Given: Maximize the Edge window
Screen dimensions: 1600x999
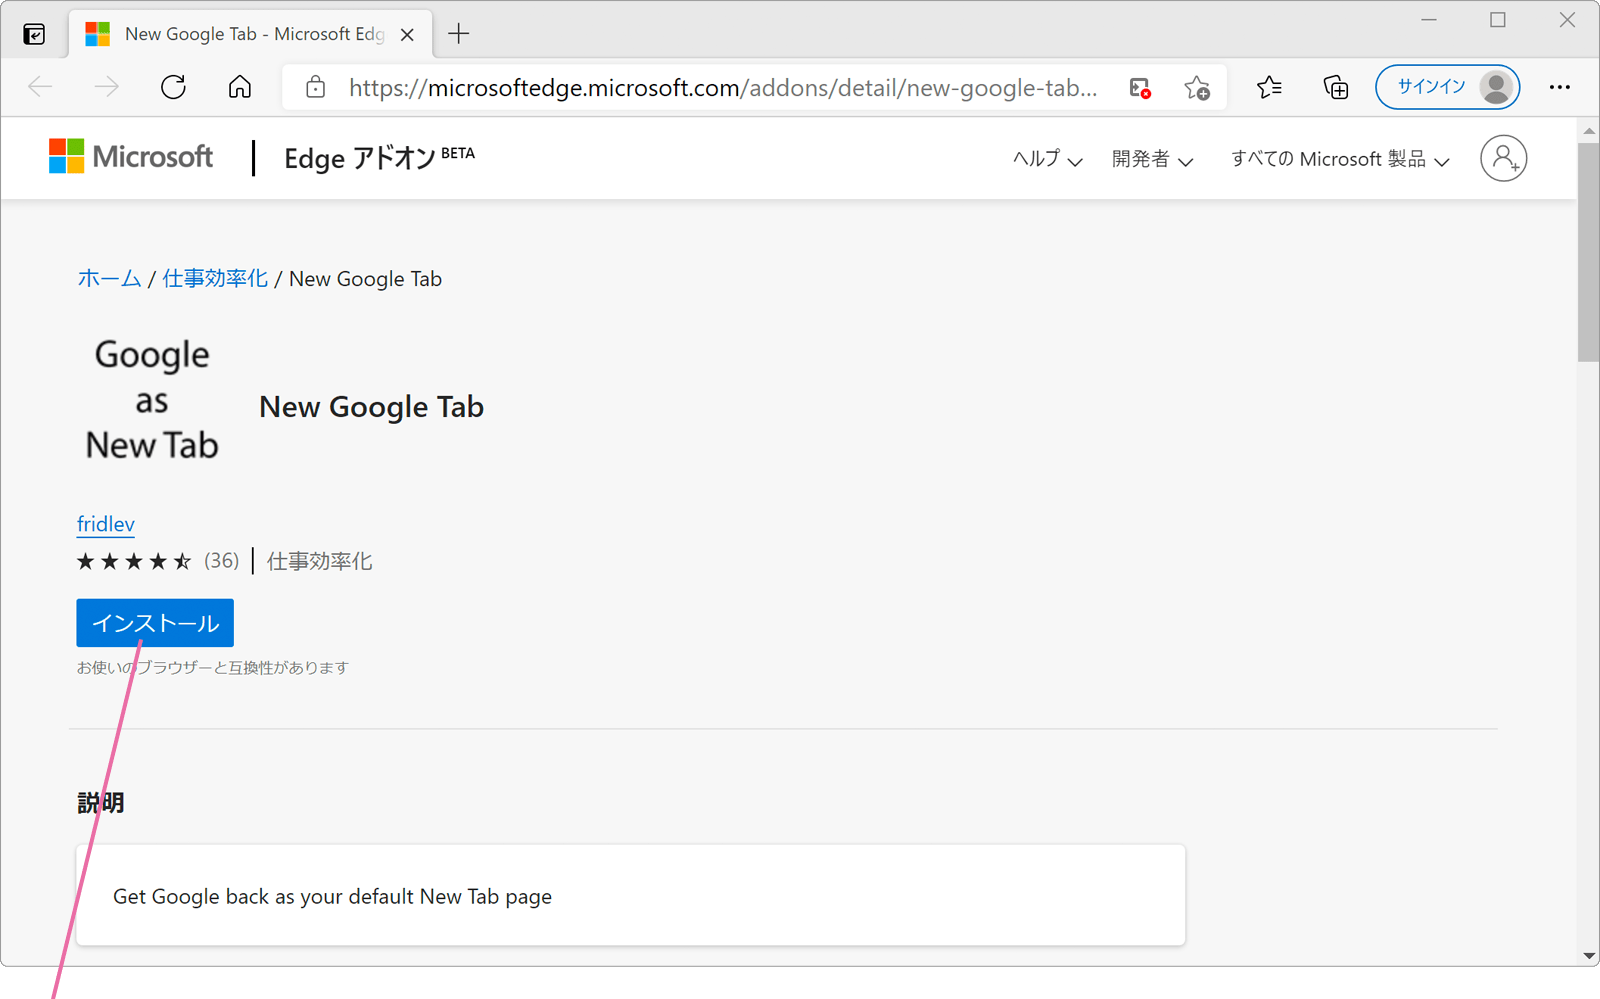Looking at the screenshot, I should 1497,20.
